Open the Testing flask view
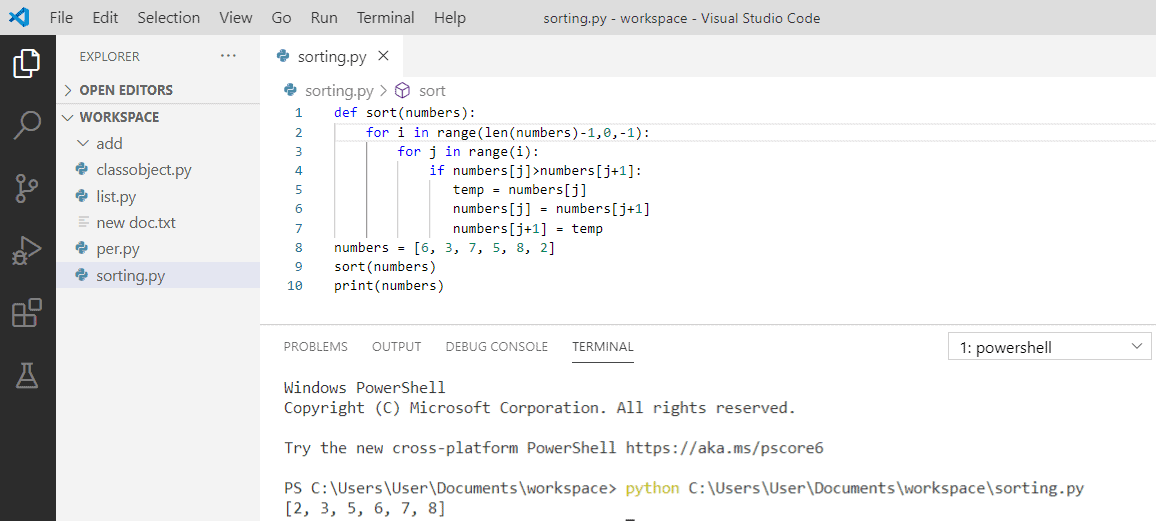The image size is (1156, 521). click(x=27, y=377)
